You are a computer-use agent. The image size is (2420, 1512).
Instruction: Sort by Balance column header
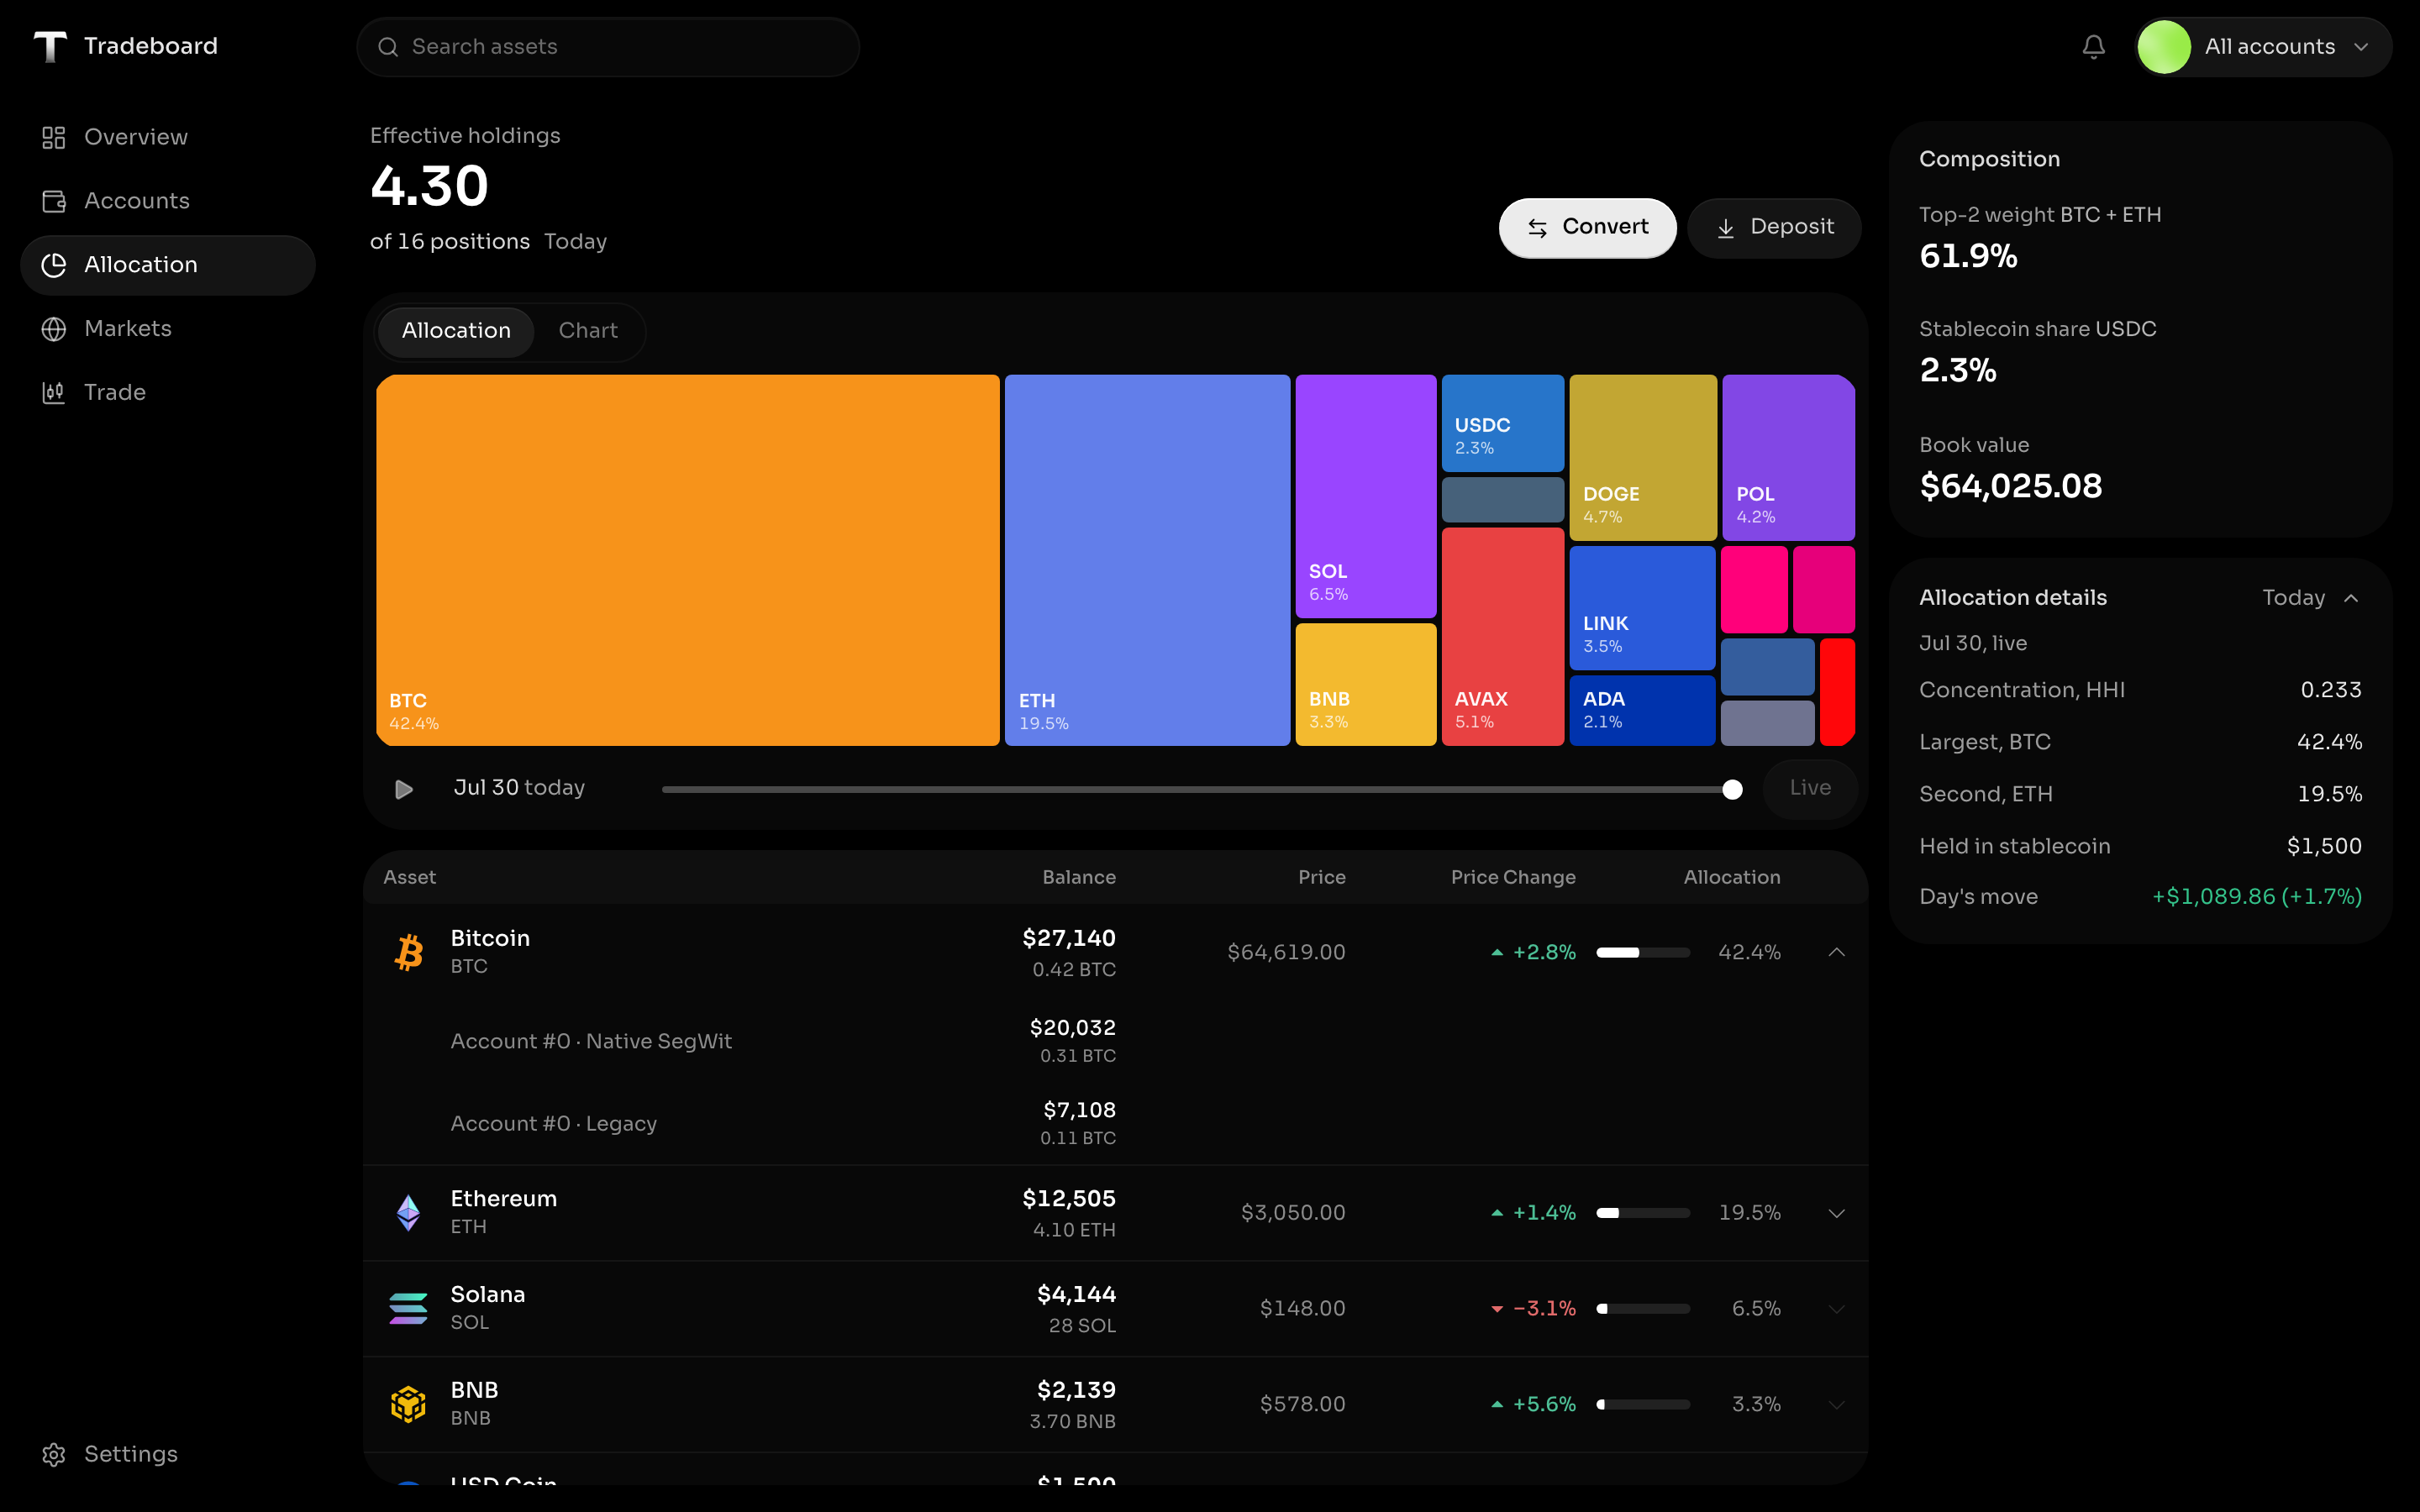[1079, 877]
